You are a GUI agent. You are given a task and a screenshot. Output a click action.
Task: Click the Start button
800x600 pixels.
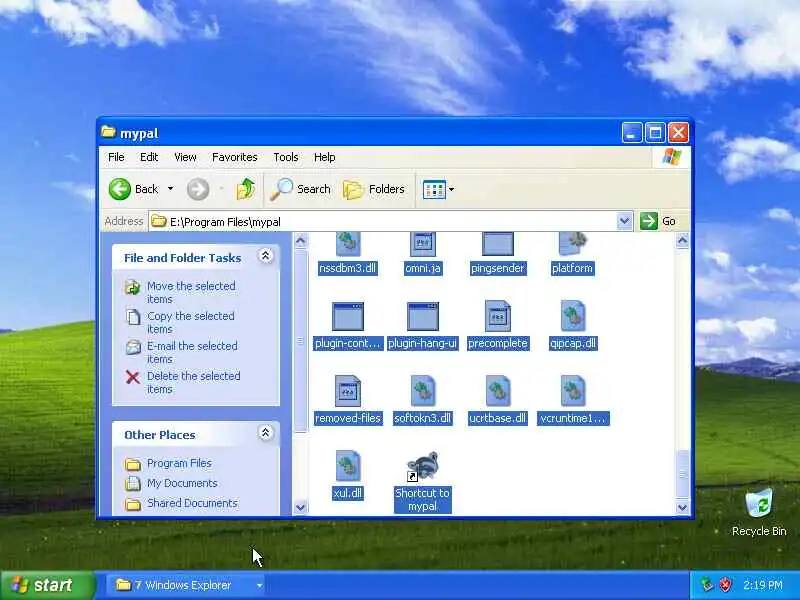point(47,585)
